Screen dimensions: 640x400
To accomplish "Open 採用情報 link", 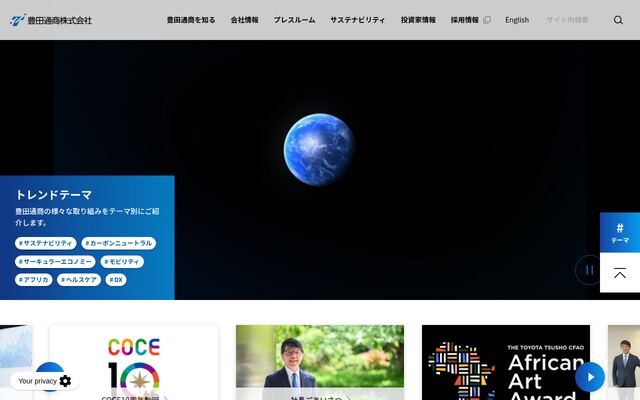I will 465,20.
